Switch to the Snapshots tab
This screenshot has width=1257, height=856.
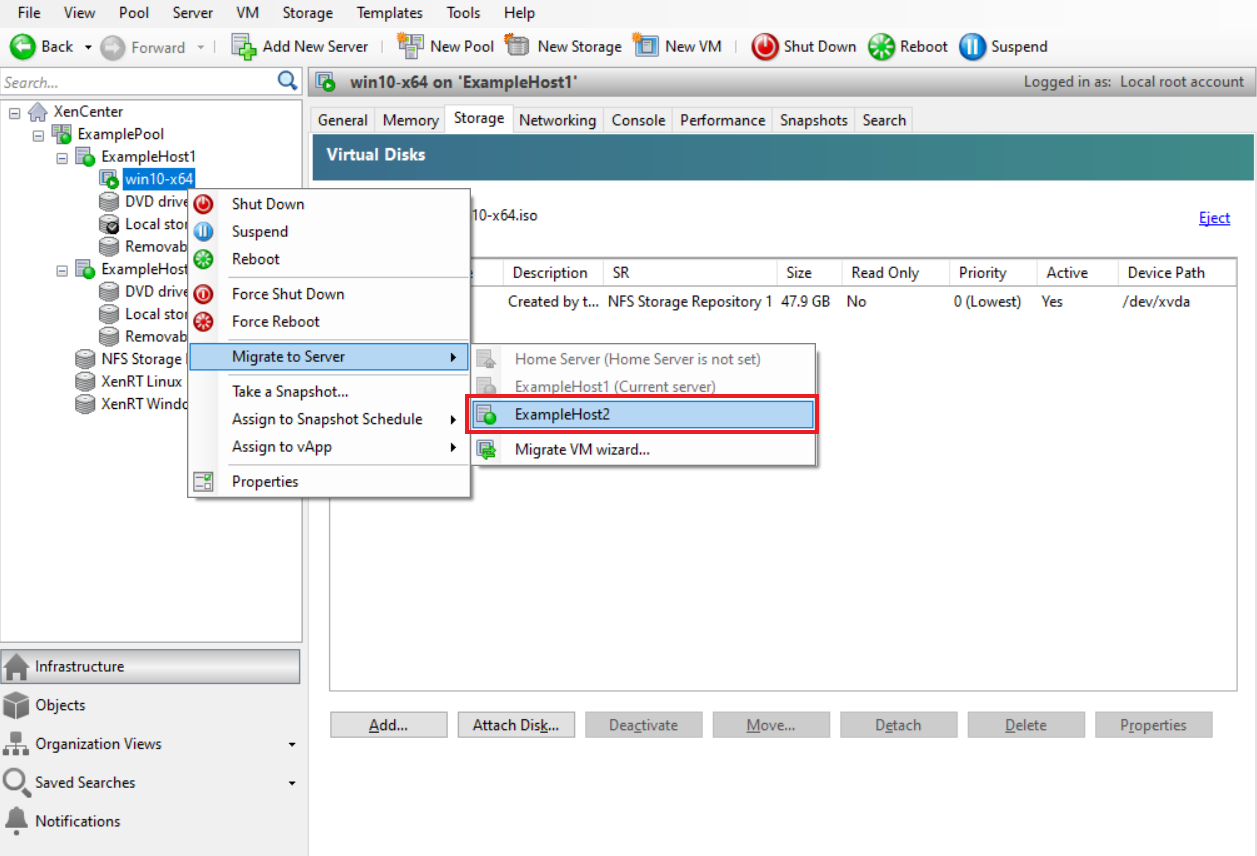(x=813, y=119)
